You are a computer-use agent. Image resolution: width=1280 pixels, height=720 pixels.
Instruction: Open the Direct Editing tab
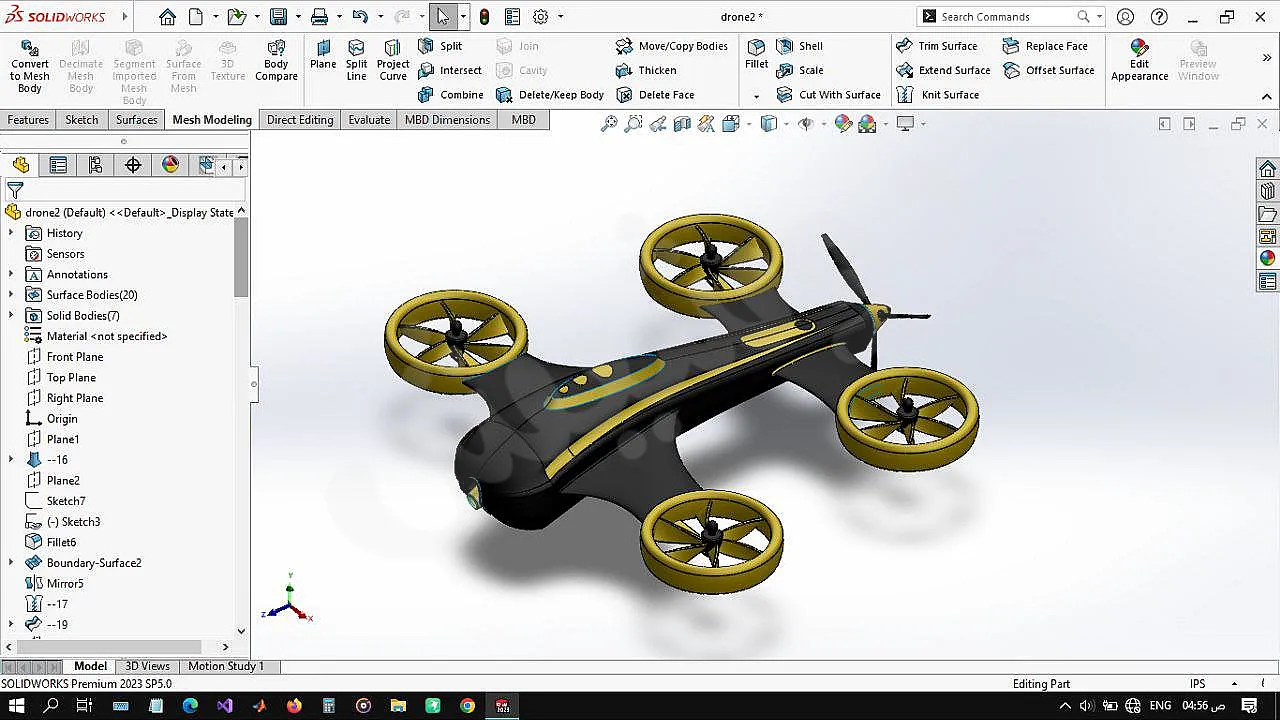(x=300, y=120)
